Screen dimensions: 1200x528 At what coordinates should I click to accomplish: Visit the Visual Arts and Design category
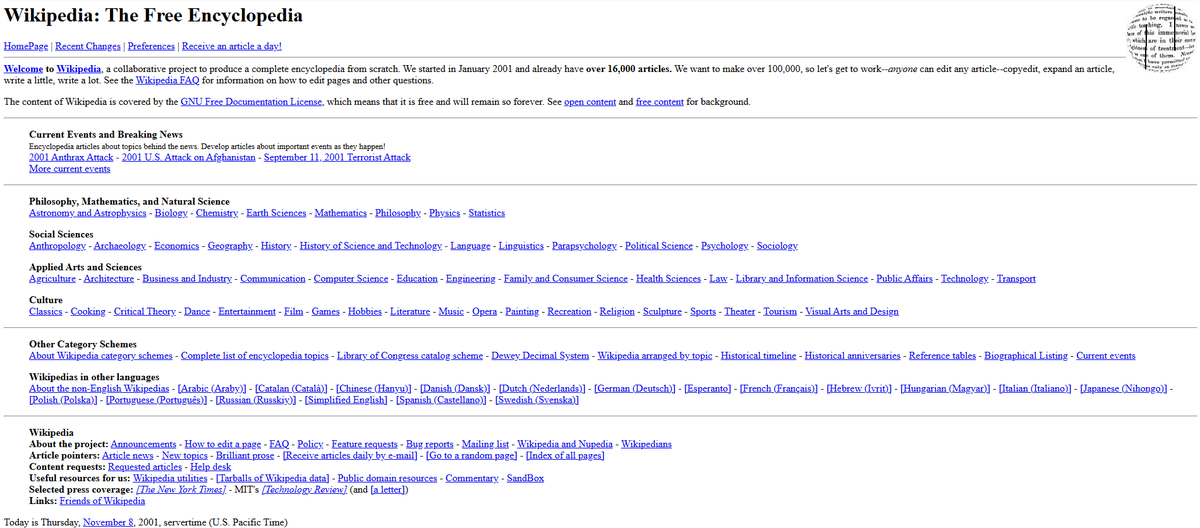point(852,312)
